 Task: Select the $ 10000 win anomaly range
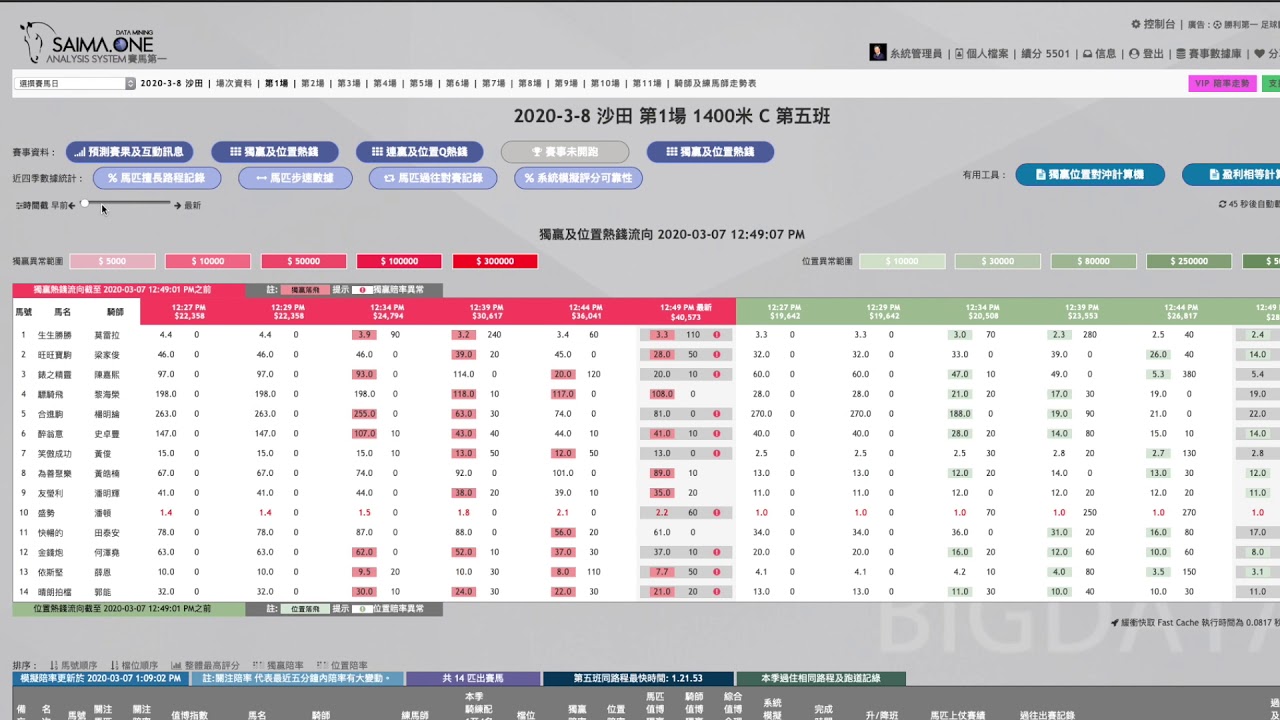pyautogui.click(x=208, y=261)
